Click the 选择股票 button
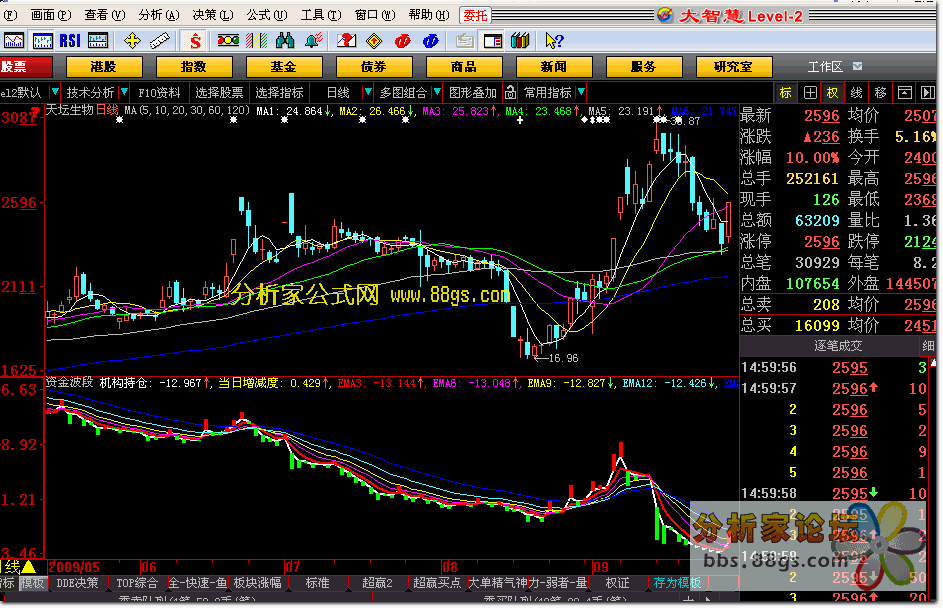Screen dimensions: 943x608 [219, 93]
